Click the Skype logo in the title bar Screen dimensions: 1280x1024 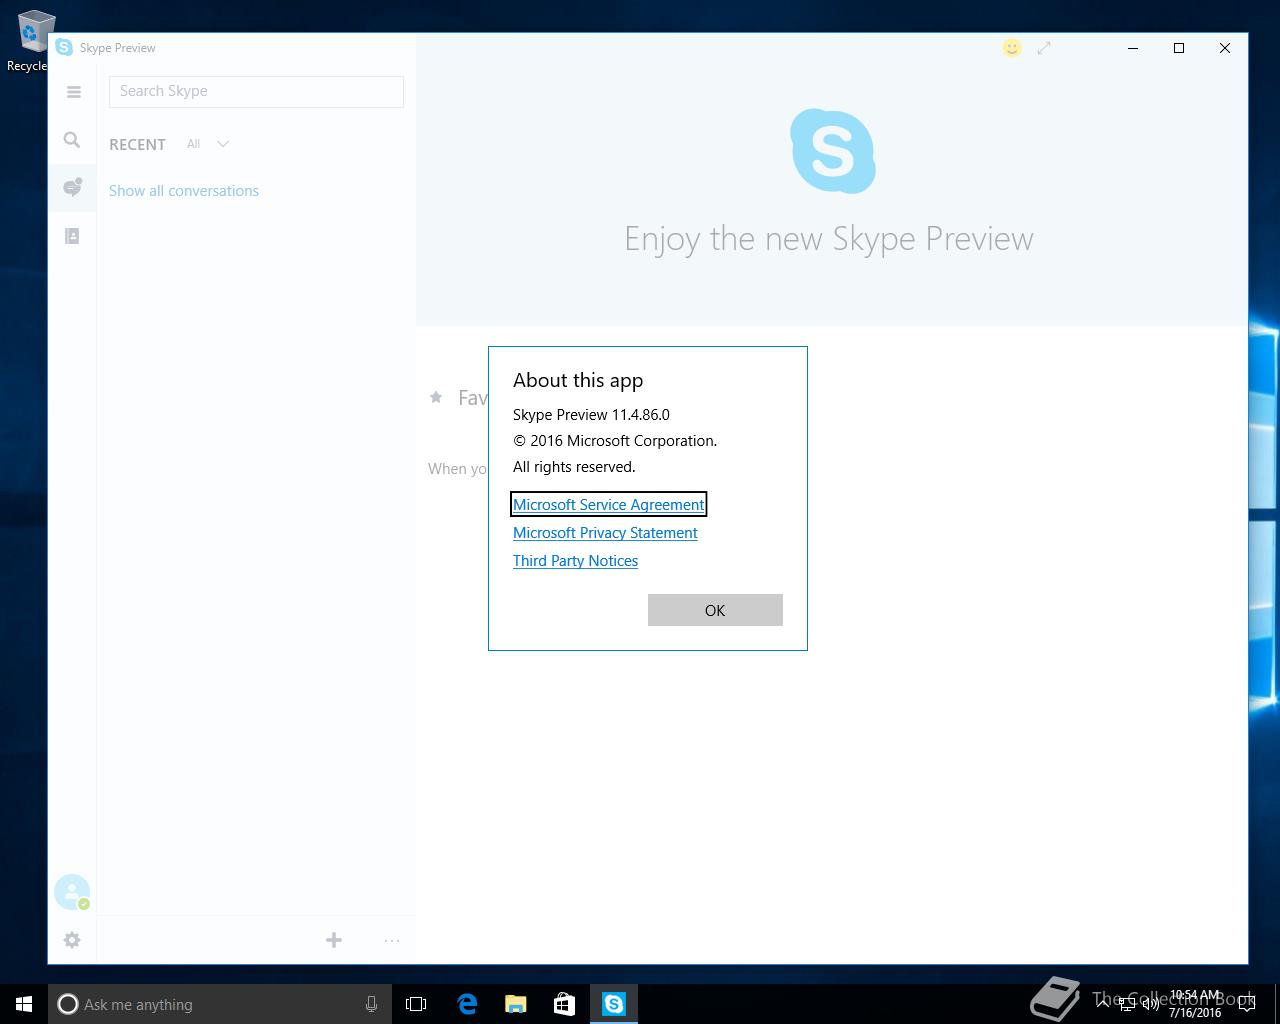pyautogui.click(x=64, y=47)
